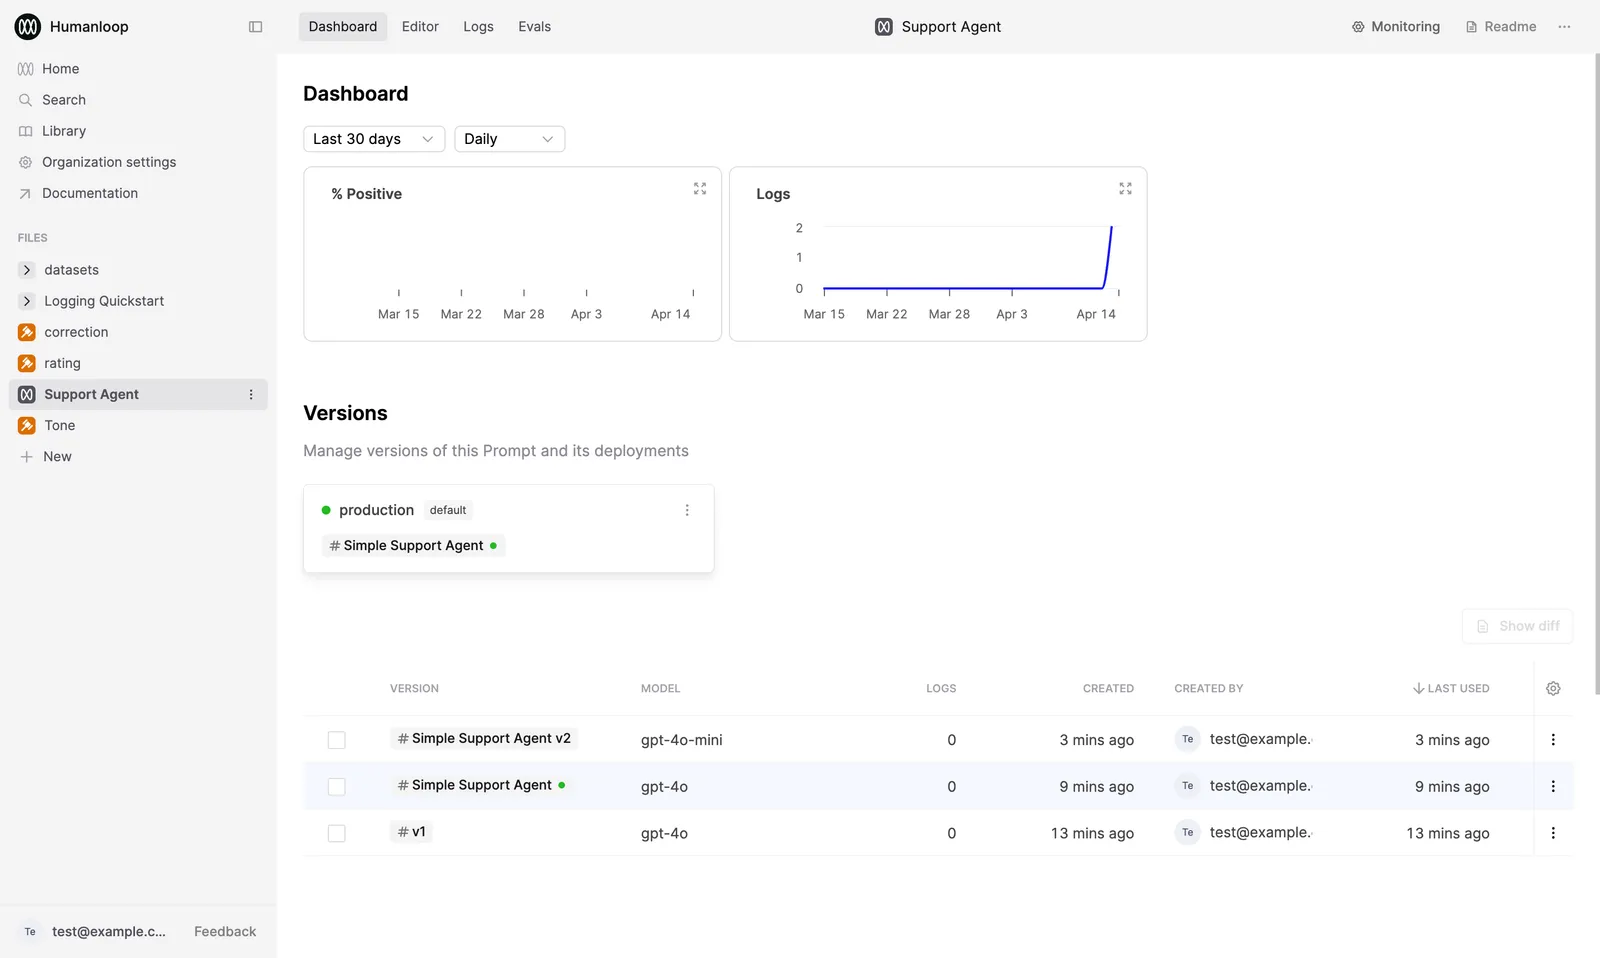Switch to the Editor tab
This screenshot has width=1600, height=958.
pyautogui.click(x=420, y=27)
